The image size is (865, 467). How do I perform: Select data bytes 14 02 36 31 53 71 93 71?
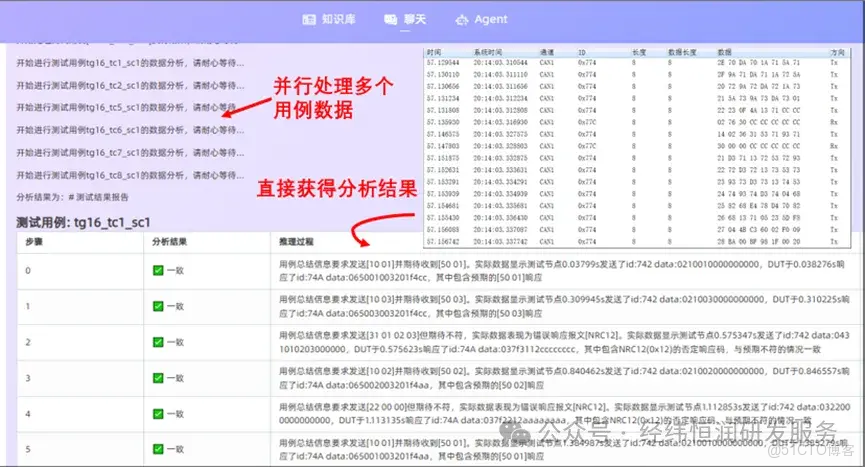[759, 134]
